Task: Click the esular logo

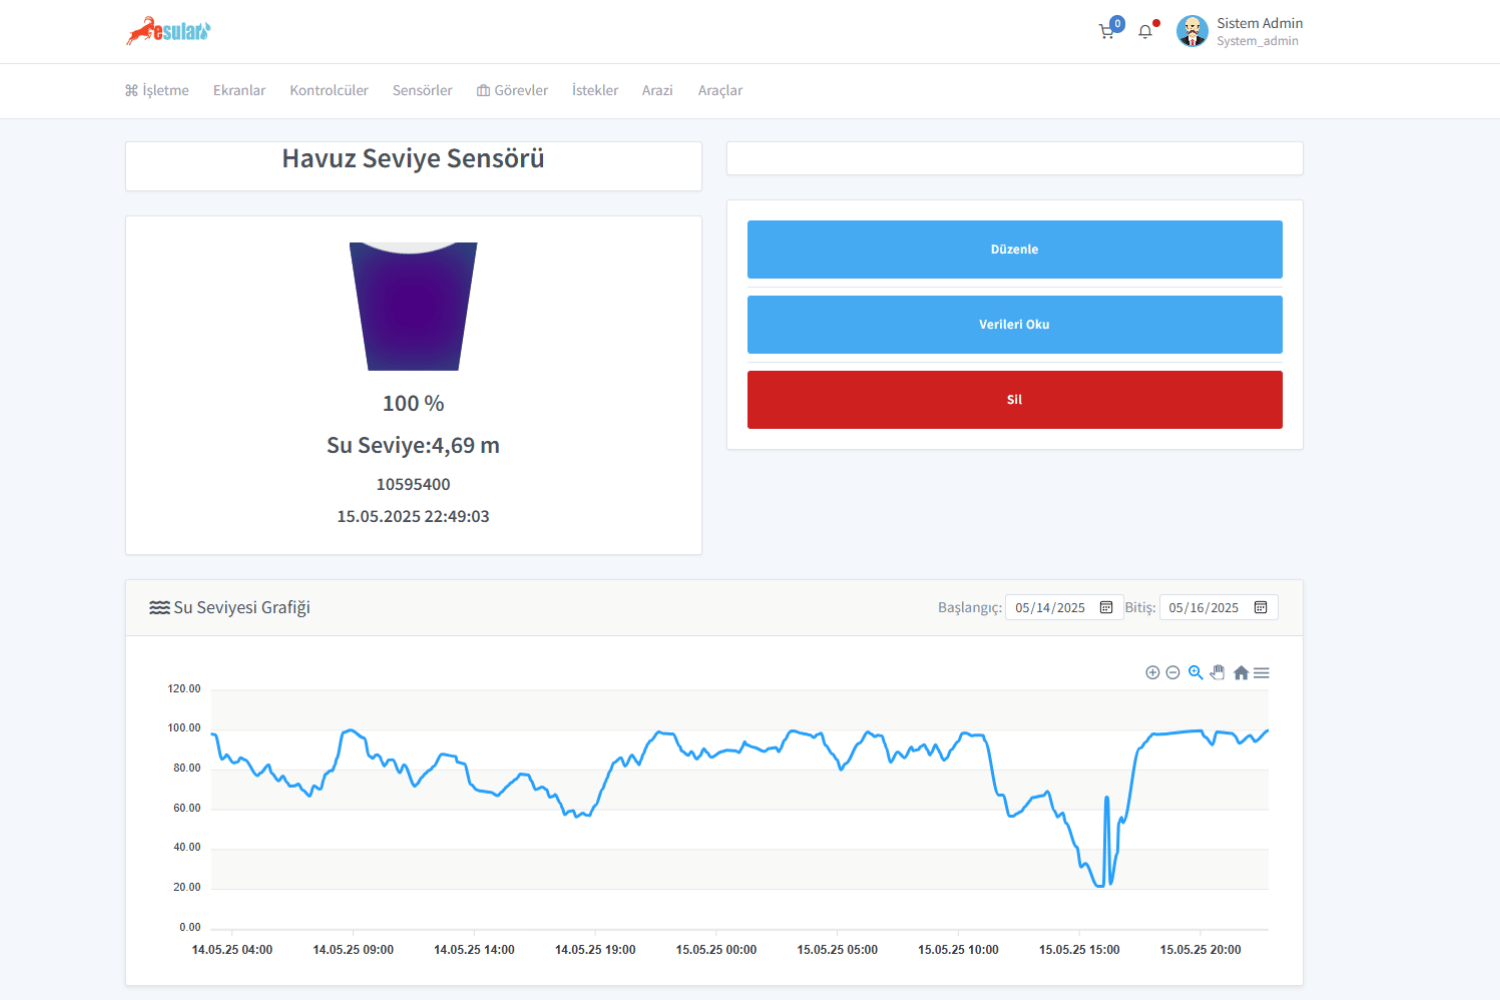Action: [x=168, y=31]
